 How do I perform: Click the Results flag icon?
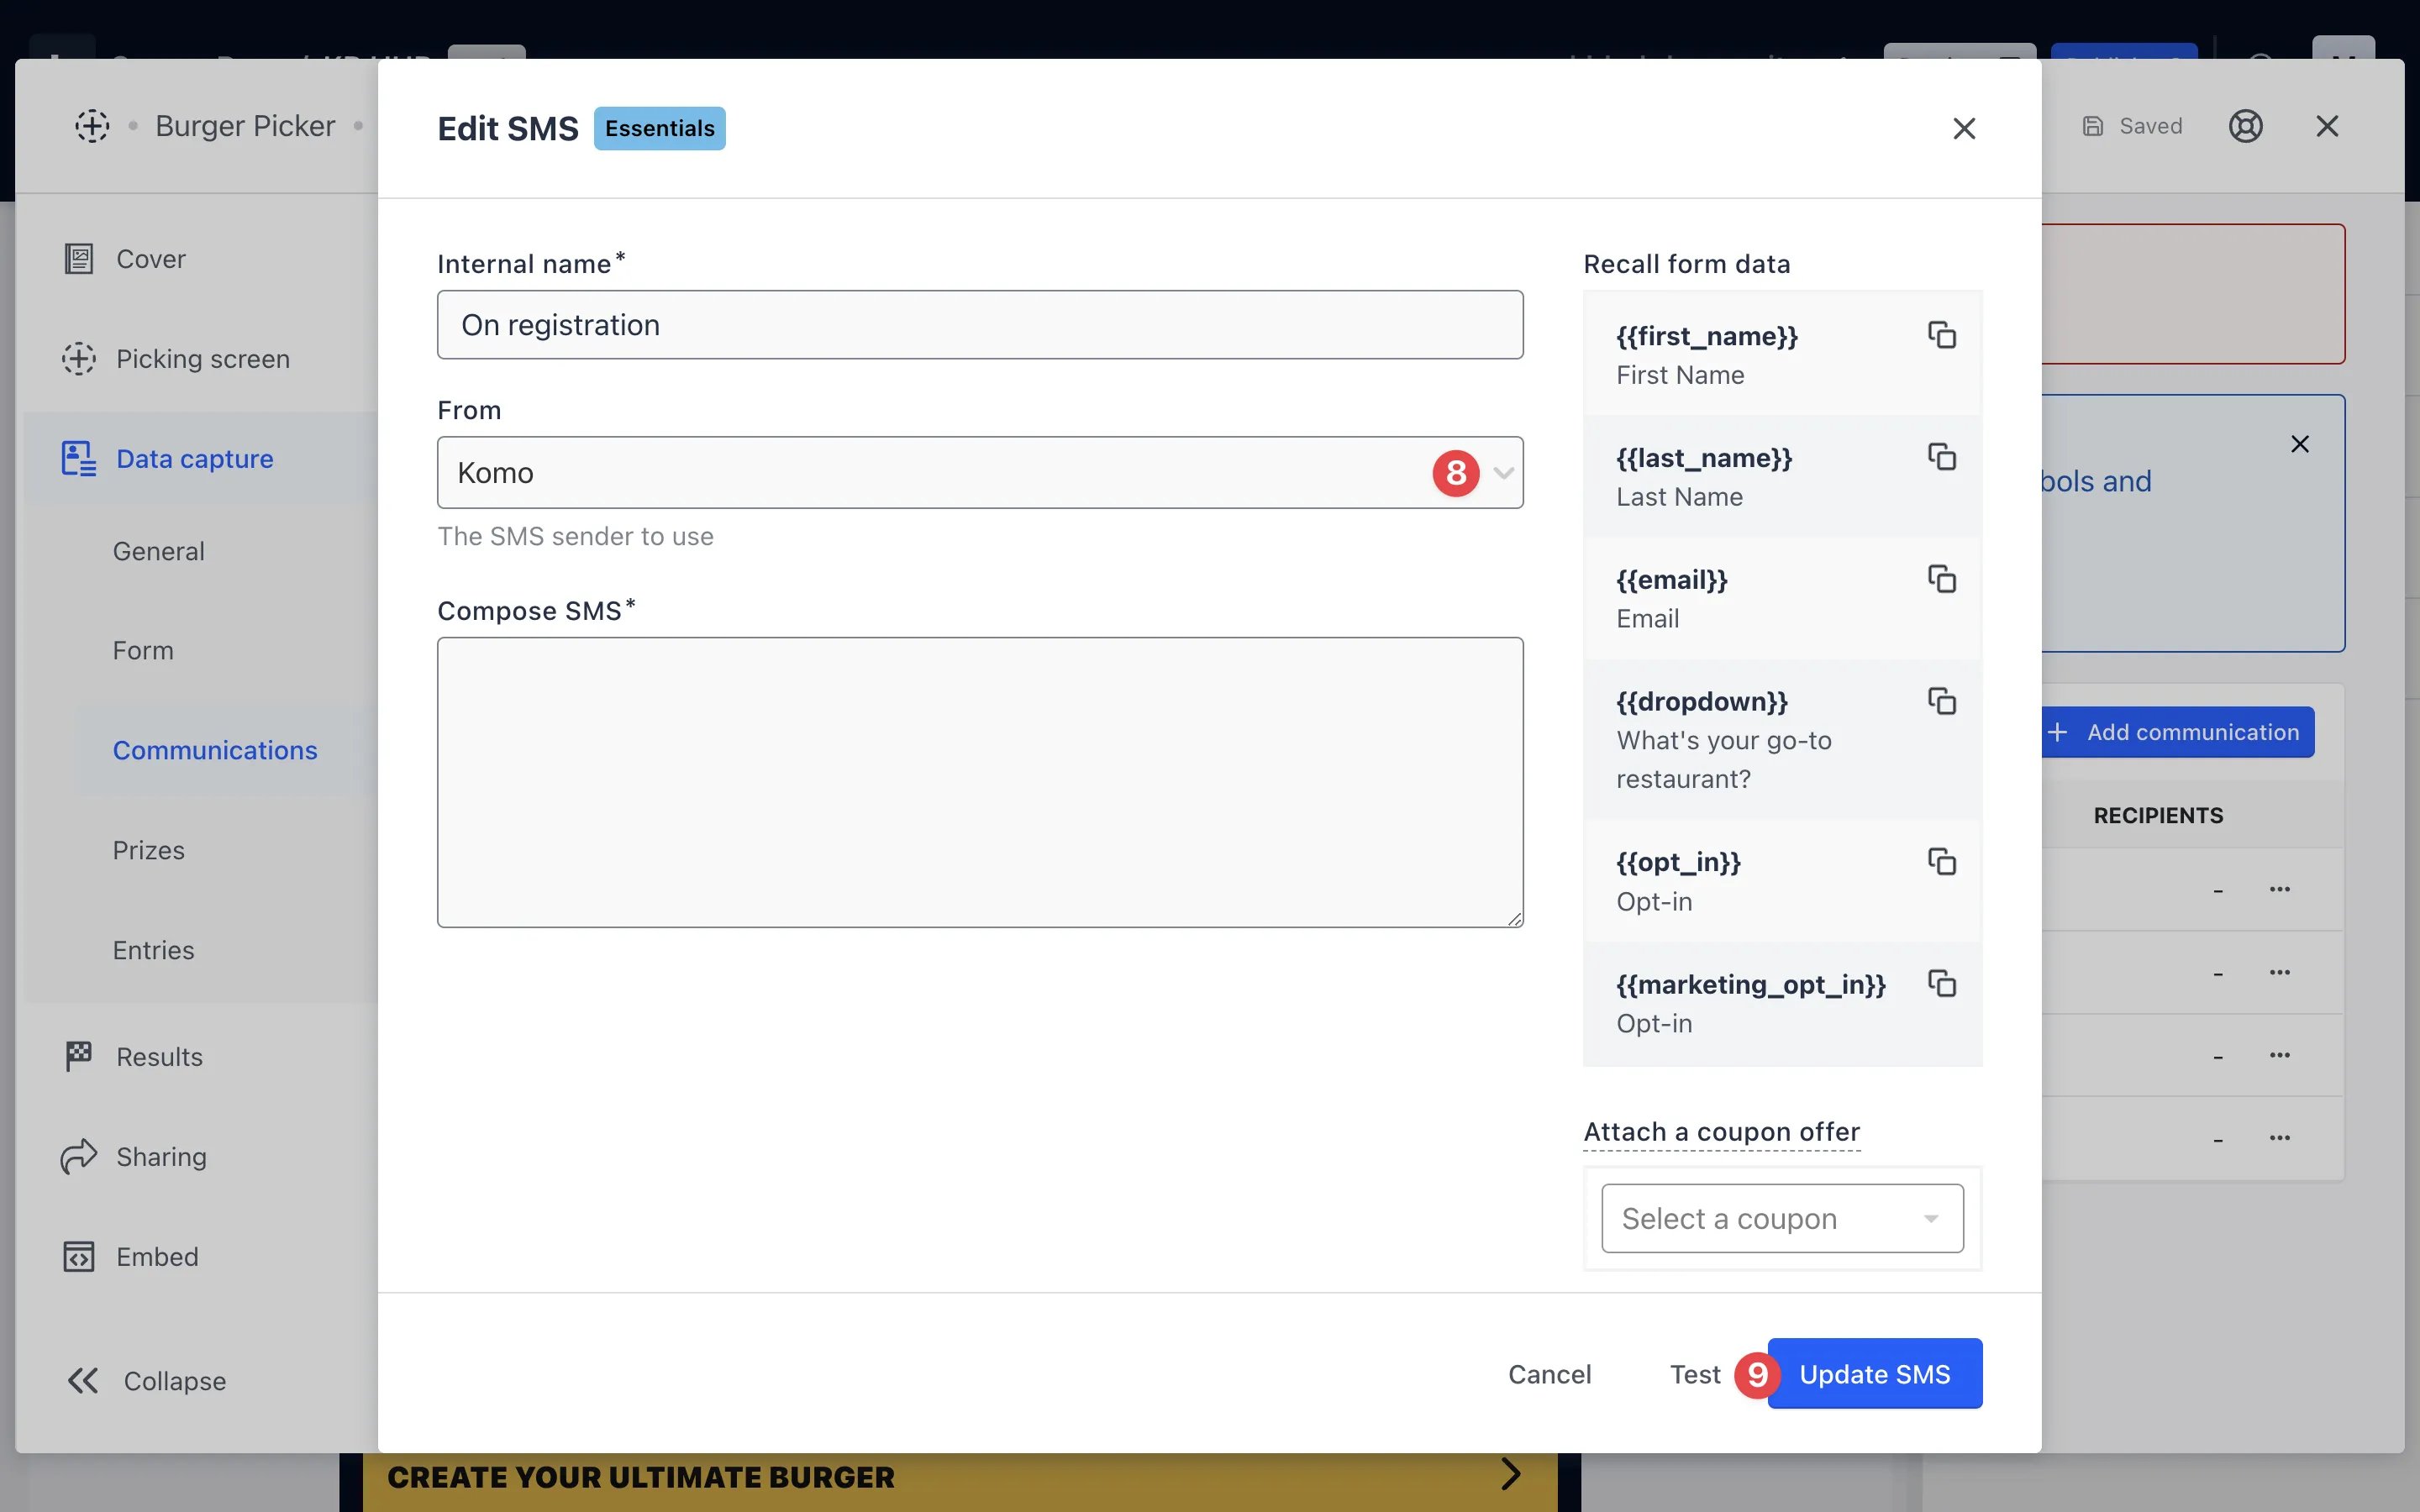[x=78, y=1057]
